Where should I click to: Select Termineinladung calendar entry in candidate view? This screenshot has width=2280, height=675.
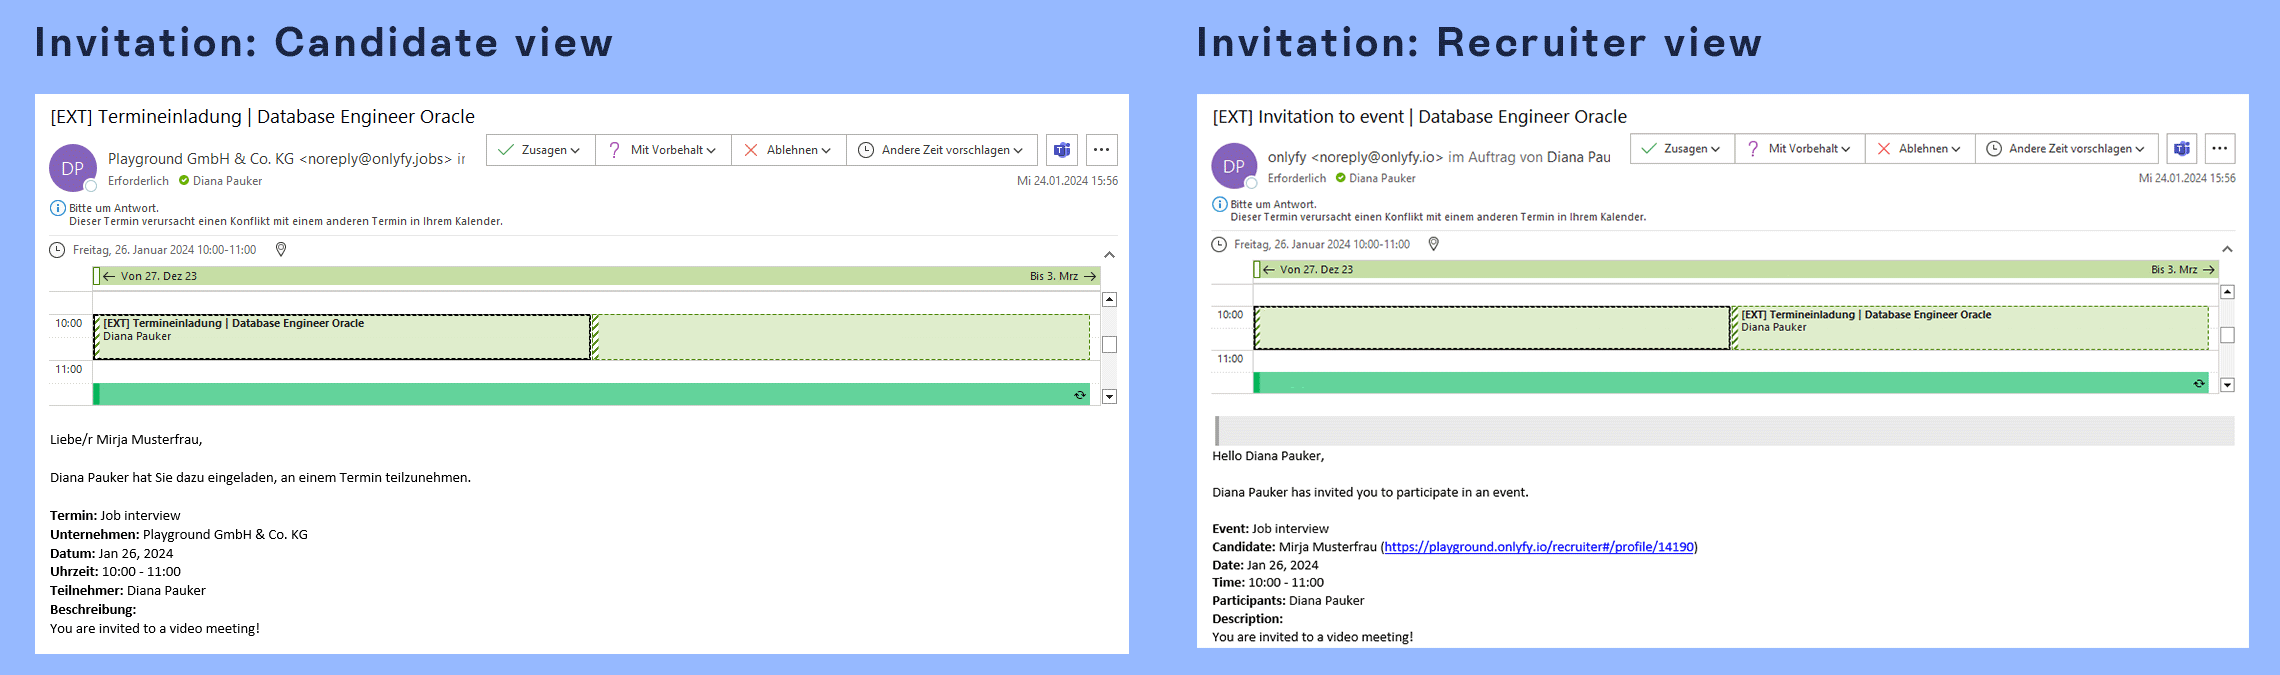[340, 336]
